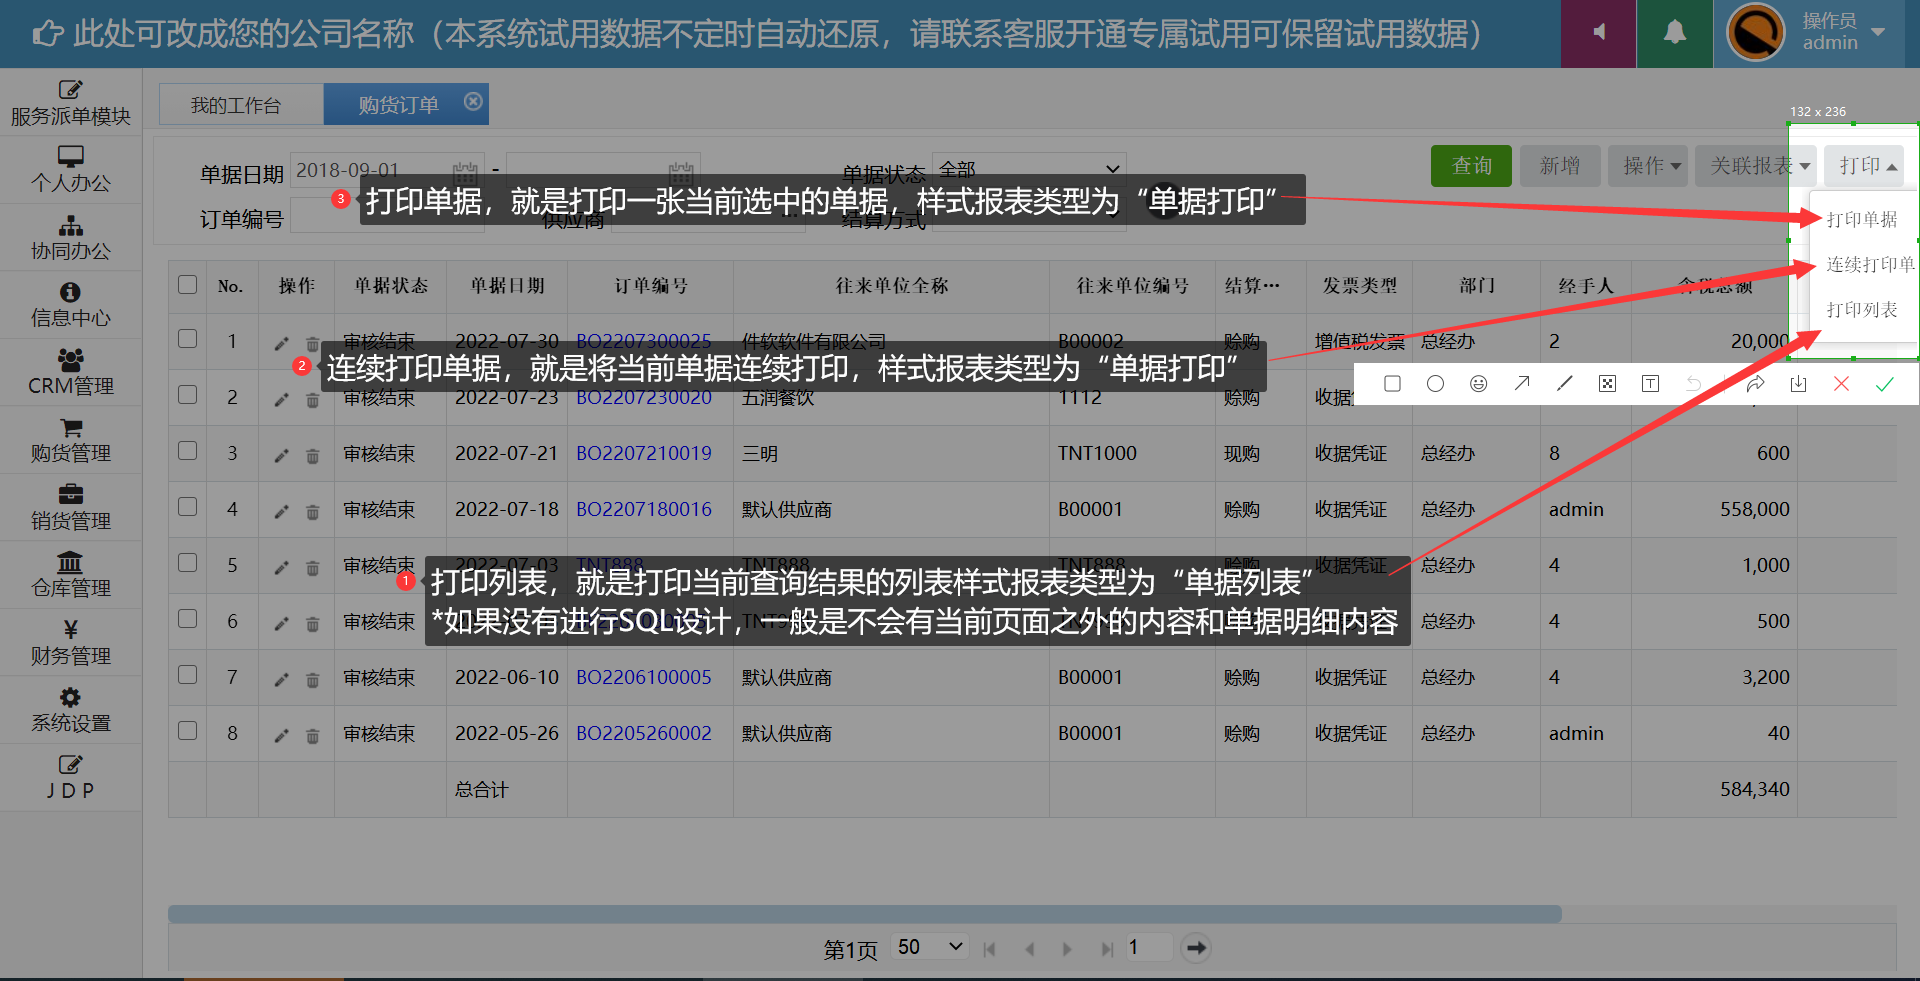Open 仓库管理 module
The width and height of the screenshot is (1920, 981).
[x=70, y=575]
